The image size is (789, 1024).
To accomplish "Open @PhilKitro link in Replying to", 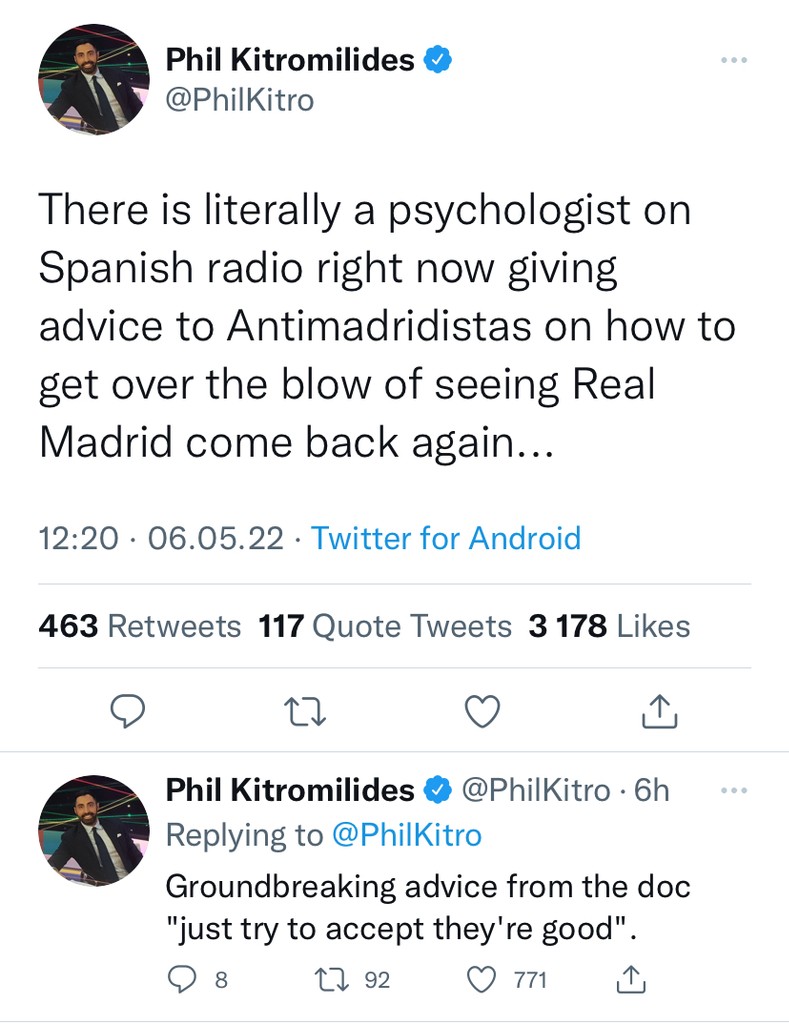I will [x=406, y=835].
